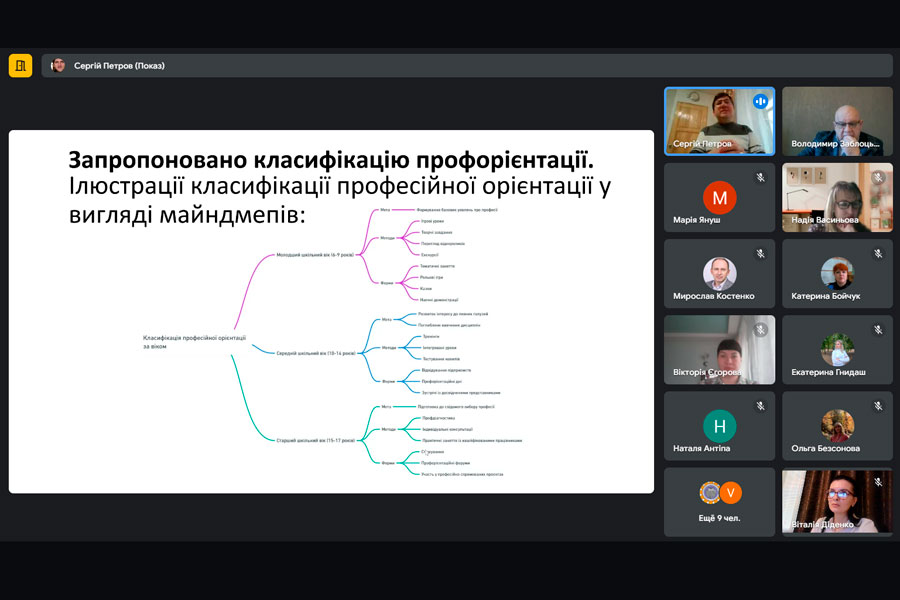This screenshot has width=900, height=600.
Task: Click mindmap root node Класифікація професійної орієнтації за віком
Action: coord(194,342)
